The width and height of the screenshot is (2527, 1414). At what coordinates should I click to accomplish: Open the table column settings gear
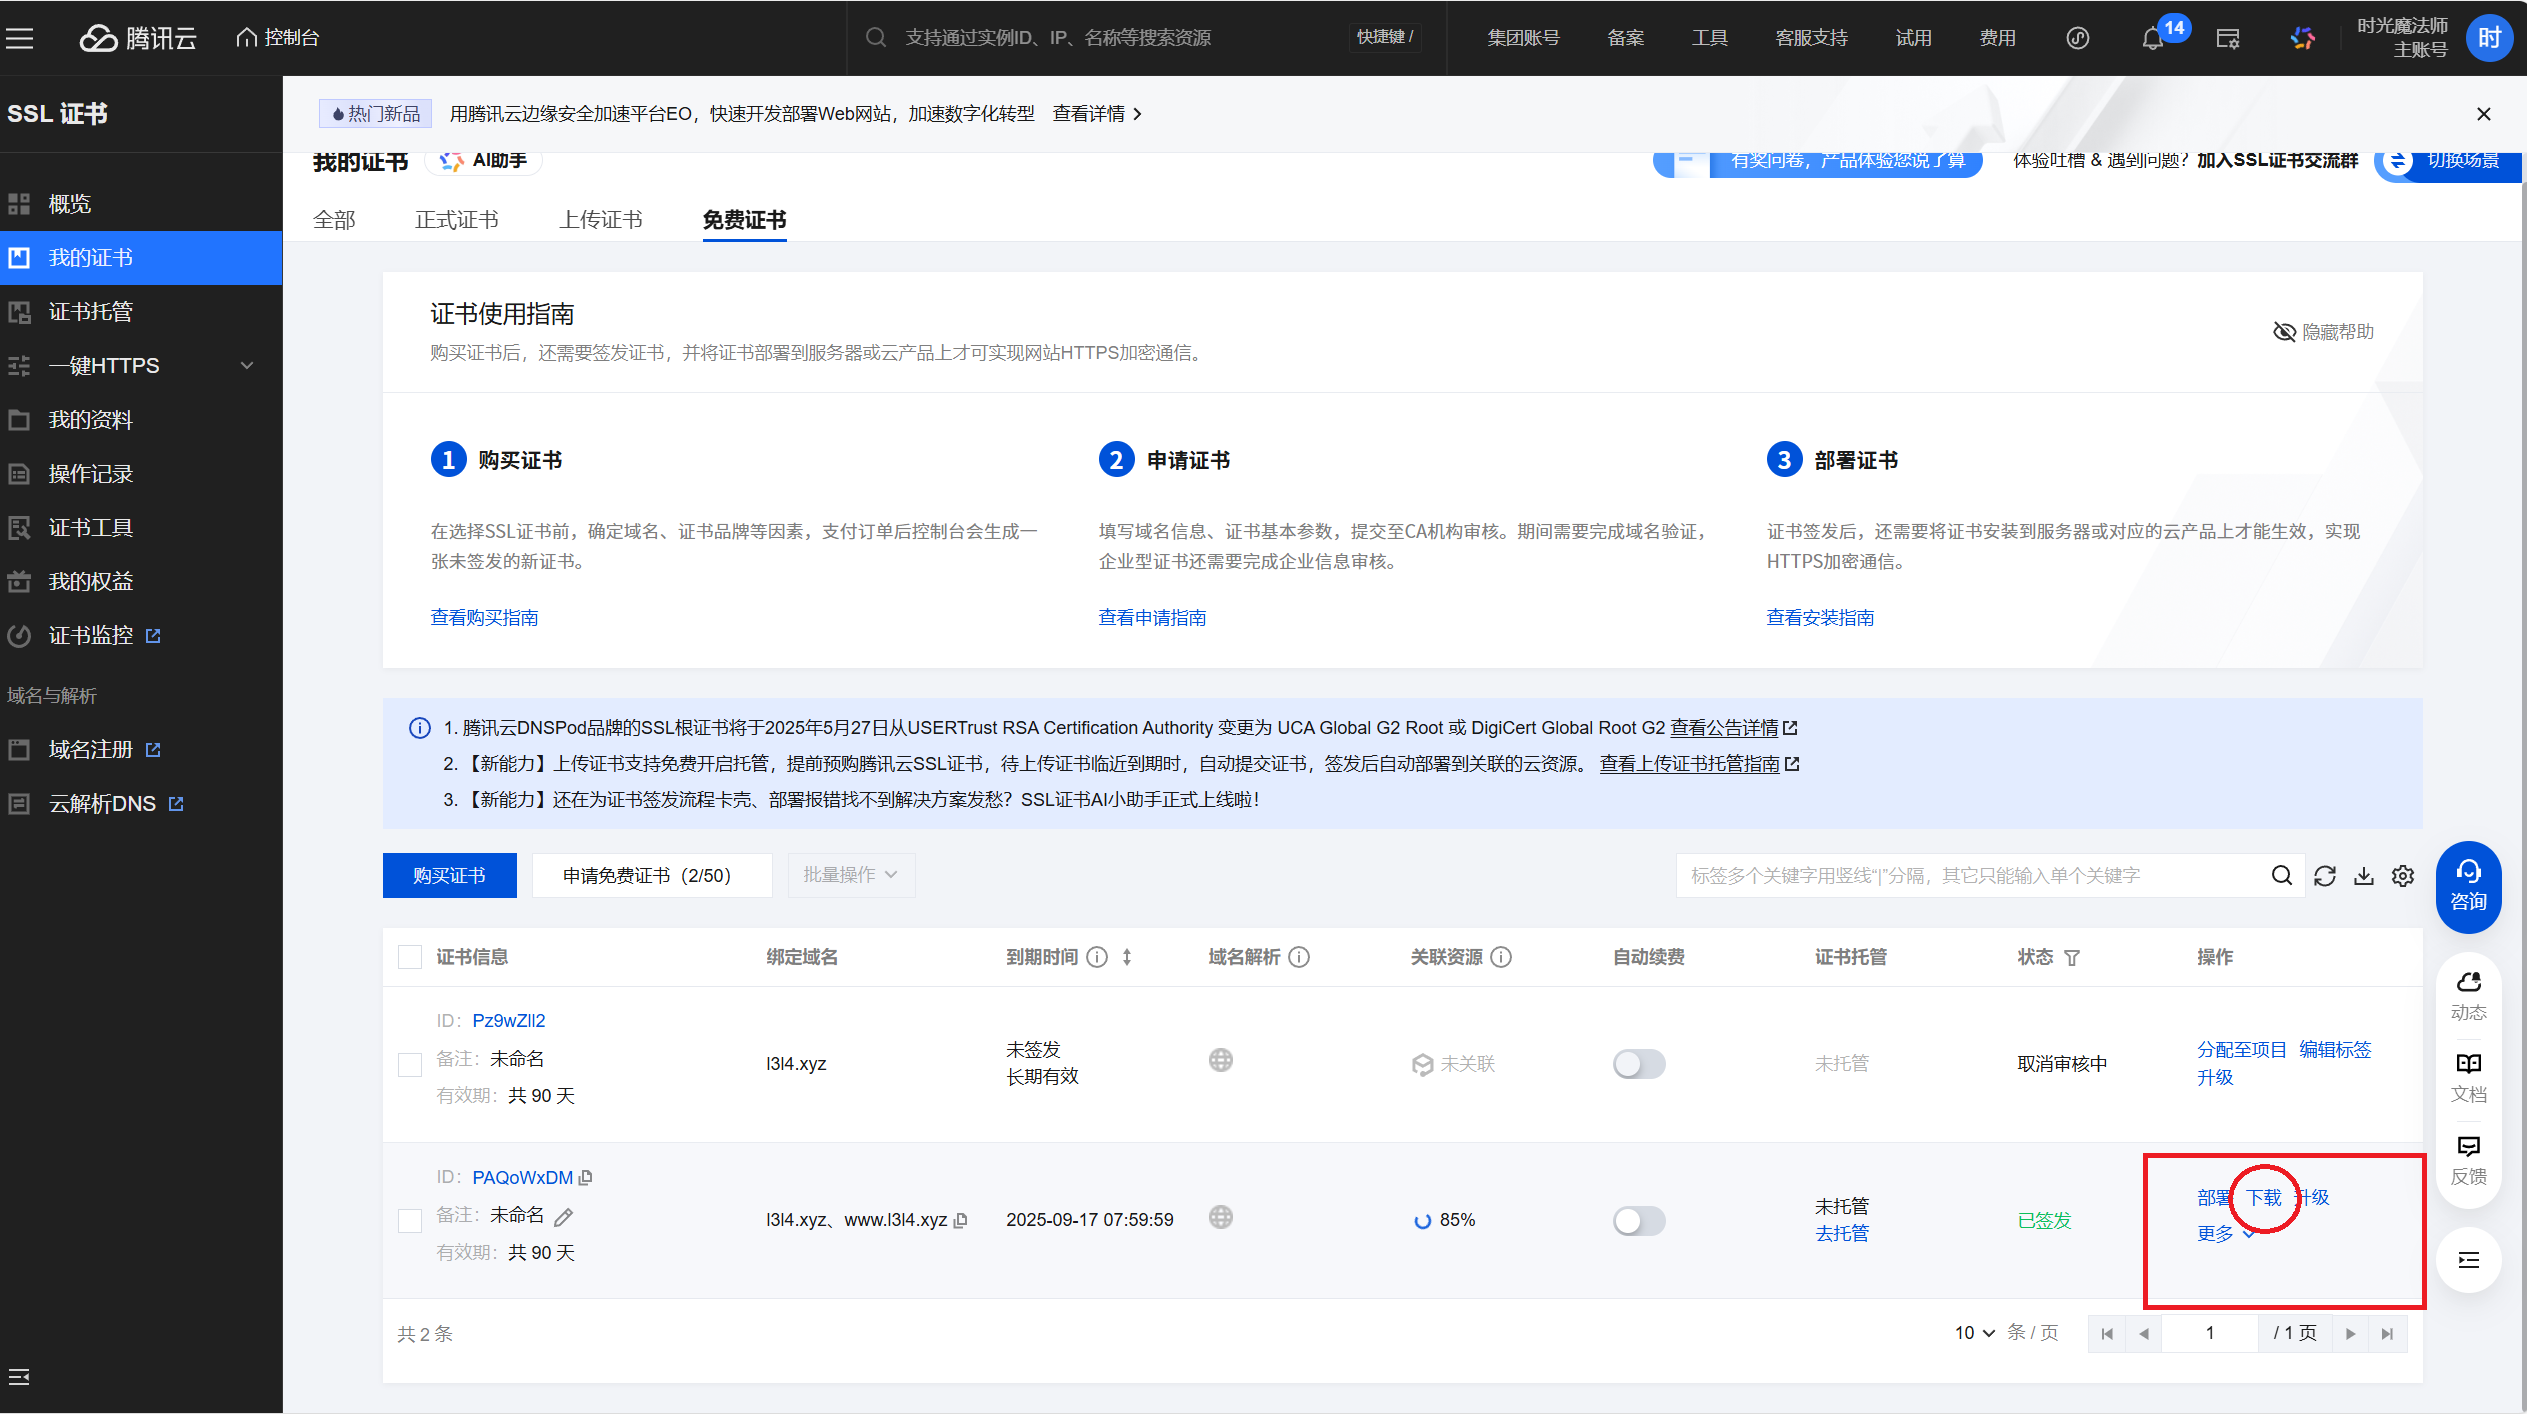(x=2403, y=876)
